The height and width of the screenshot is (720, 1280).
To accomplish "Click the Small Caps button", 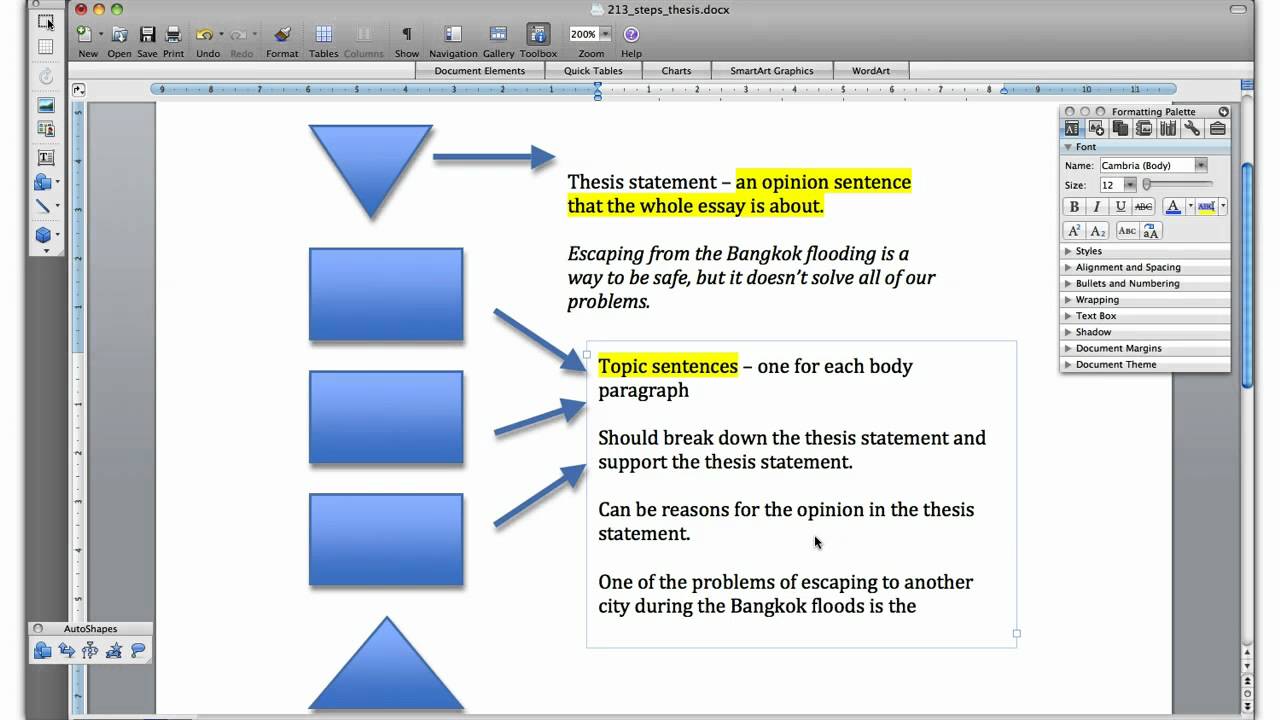I will point(1126,231).
